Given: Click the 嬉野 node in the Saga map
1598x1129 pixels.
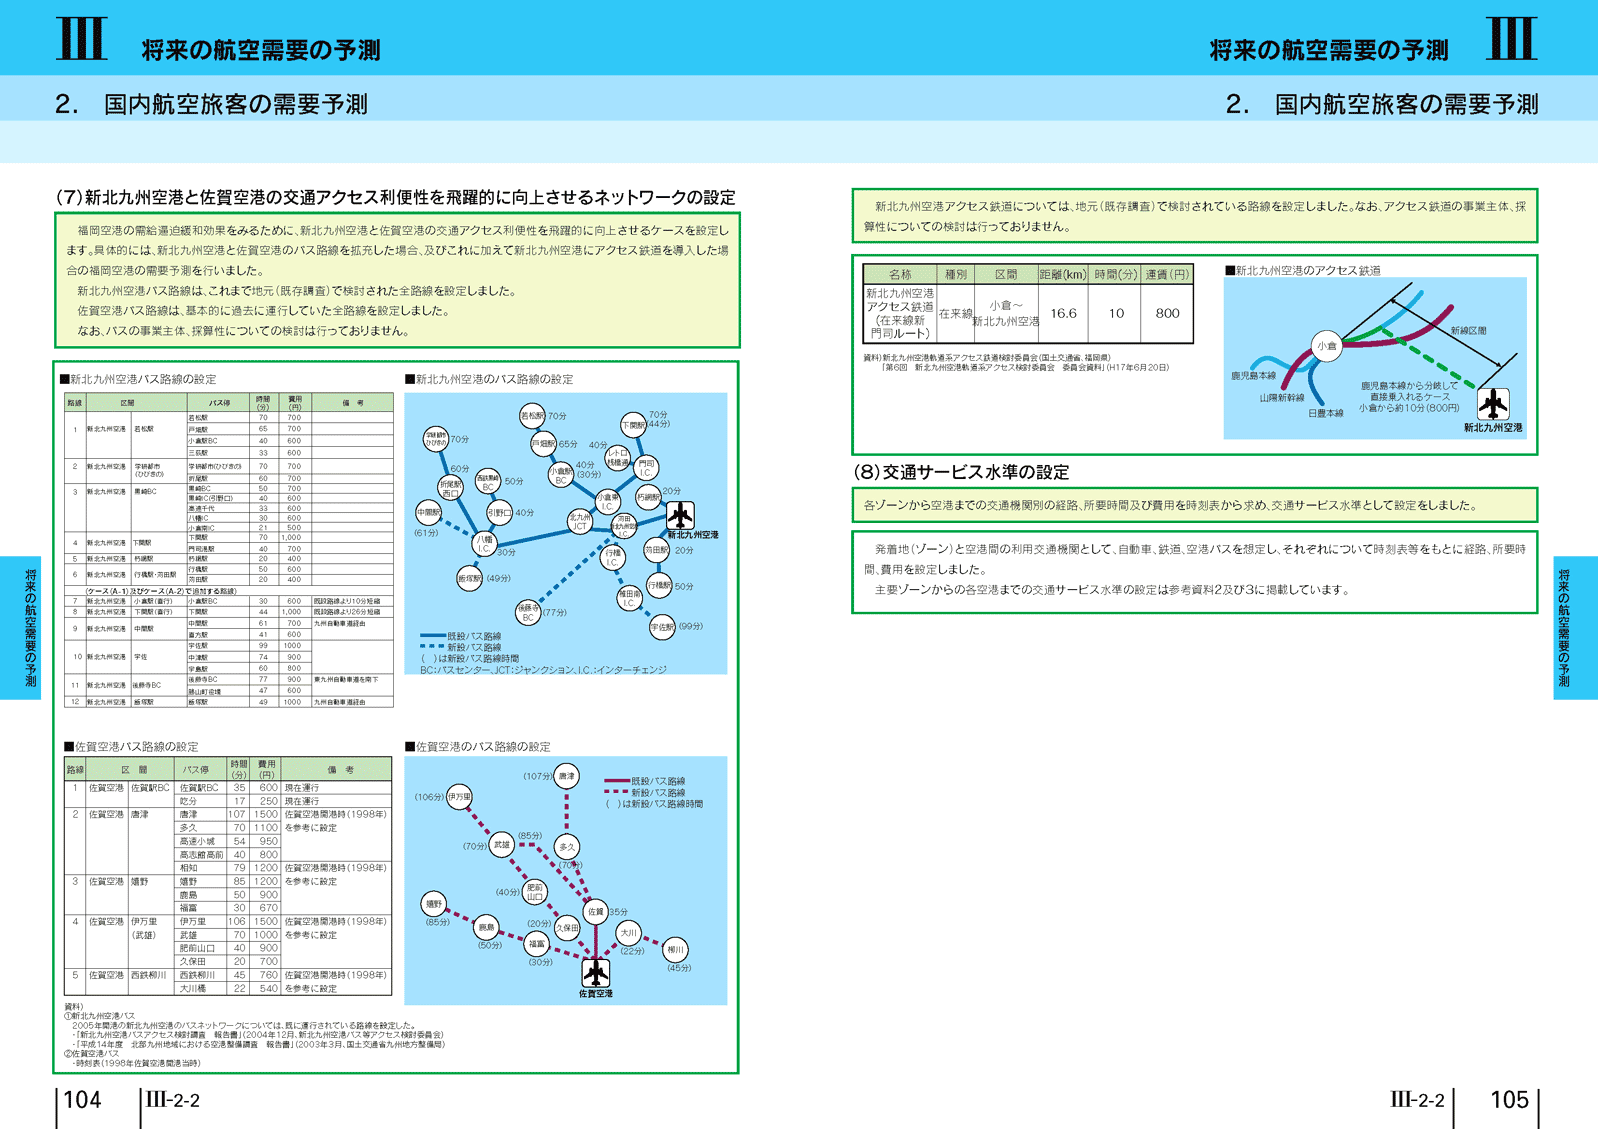Looking at the screenshot, I should (433, 904).
